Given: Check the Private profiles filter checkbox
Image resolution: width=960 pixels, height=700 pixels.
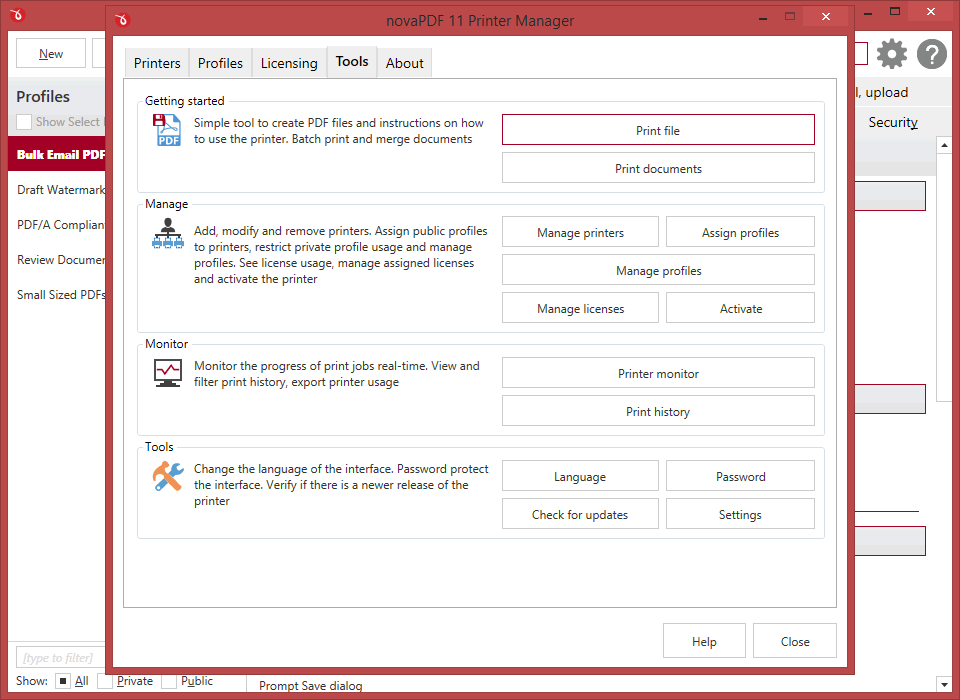Looking at the screenshot, I should coord(105,681).
